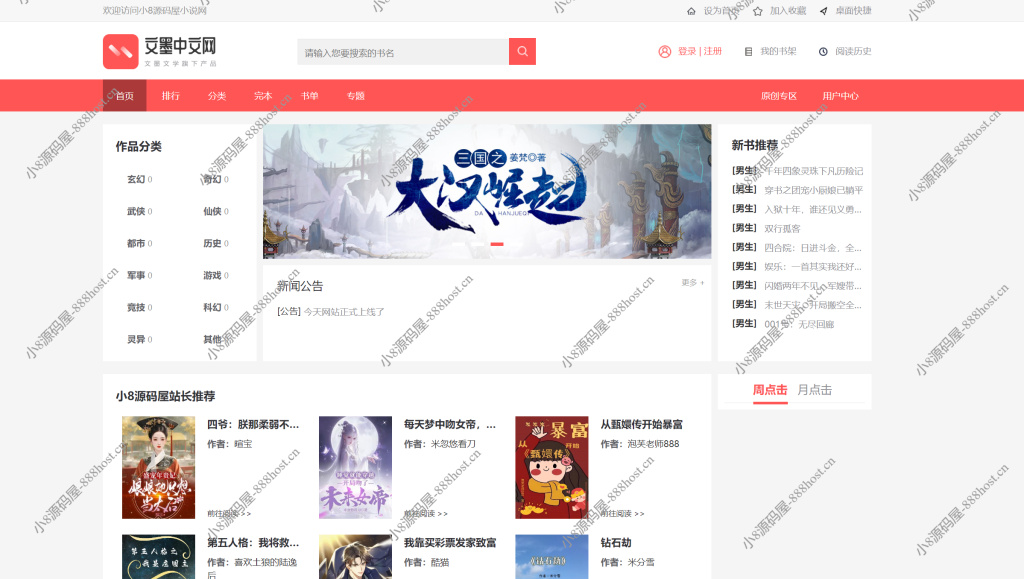1024x579 pixels.
Task: Click cover of 从甄嬛传开始暴富
Action: pyautogui.click(x=552, y=467)
